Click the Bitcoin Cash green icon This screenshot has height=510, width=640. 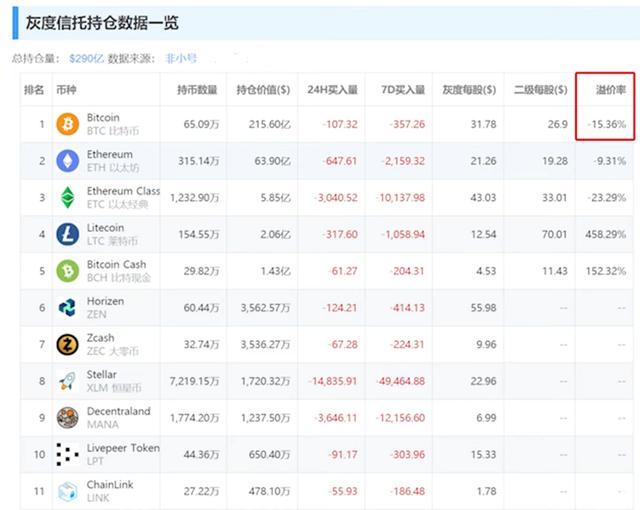[67, 271]
